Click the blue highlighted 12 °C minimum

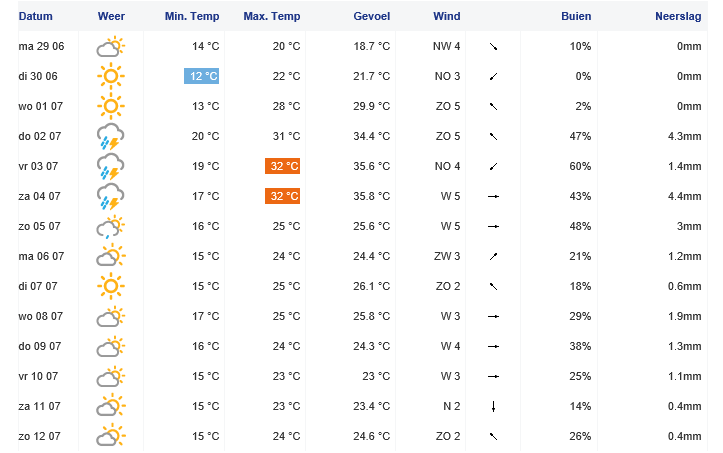(x=201, y=76)
